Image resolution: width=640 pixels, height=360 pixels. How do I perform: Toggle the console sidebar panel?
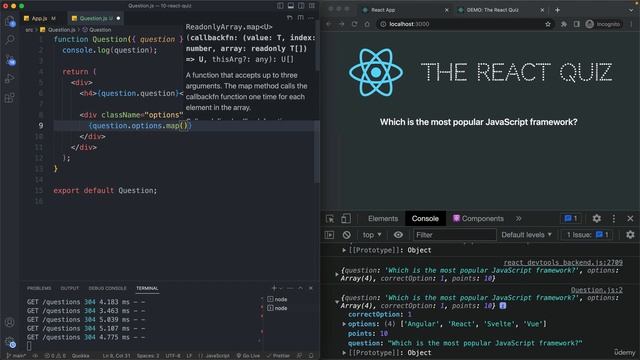coord(329,235)
